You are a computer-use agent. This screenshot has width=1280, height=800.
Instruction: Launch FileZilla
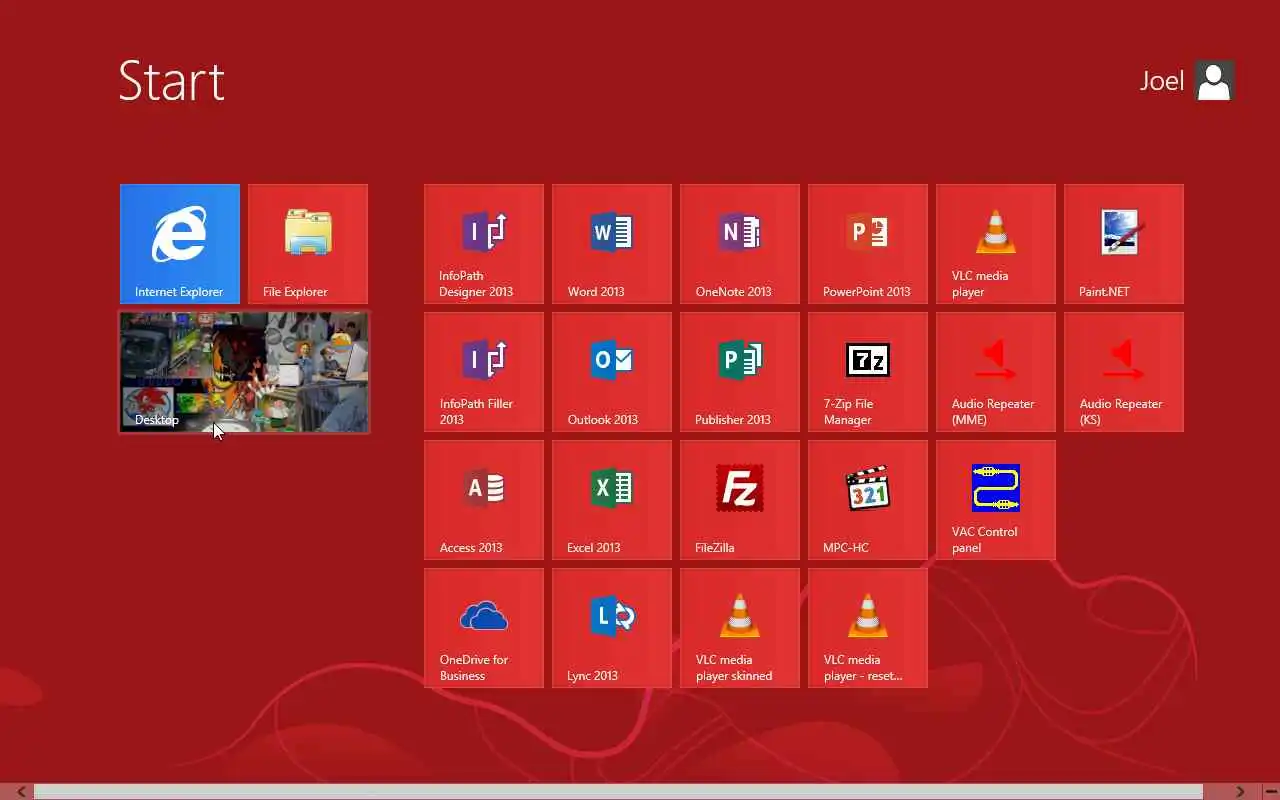740,500
